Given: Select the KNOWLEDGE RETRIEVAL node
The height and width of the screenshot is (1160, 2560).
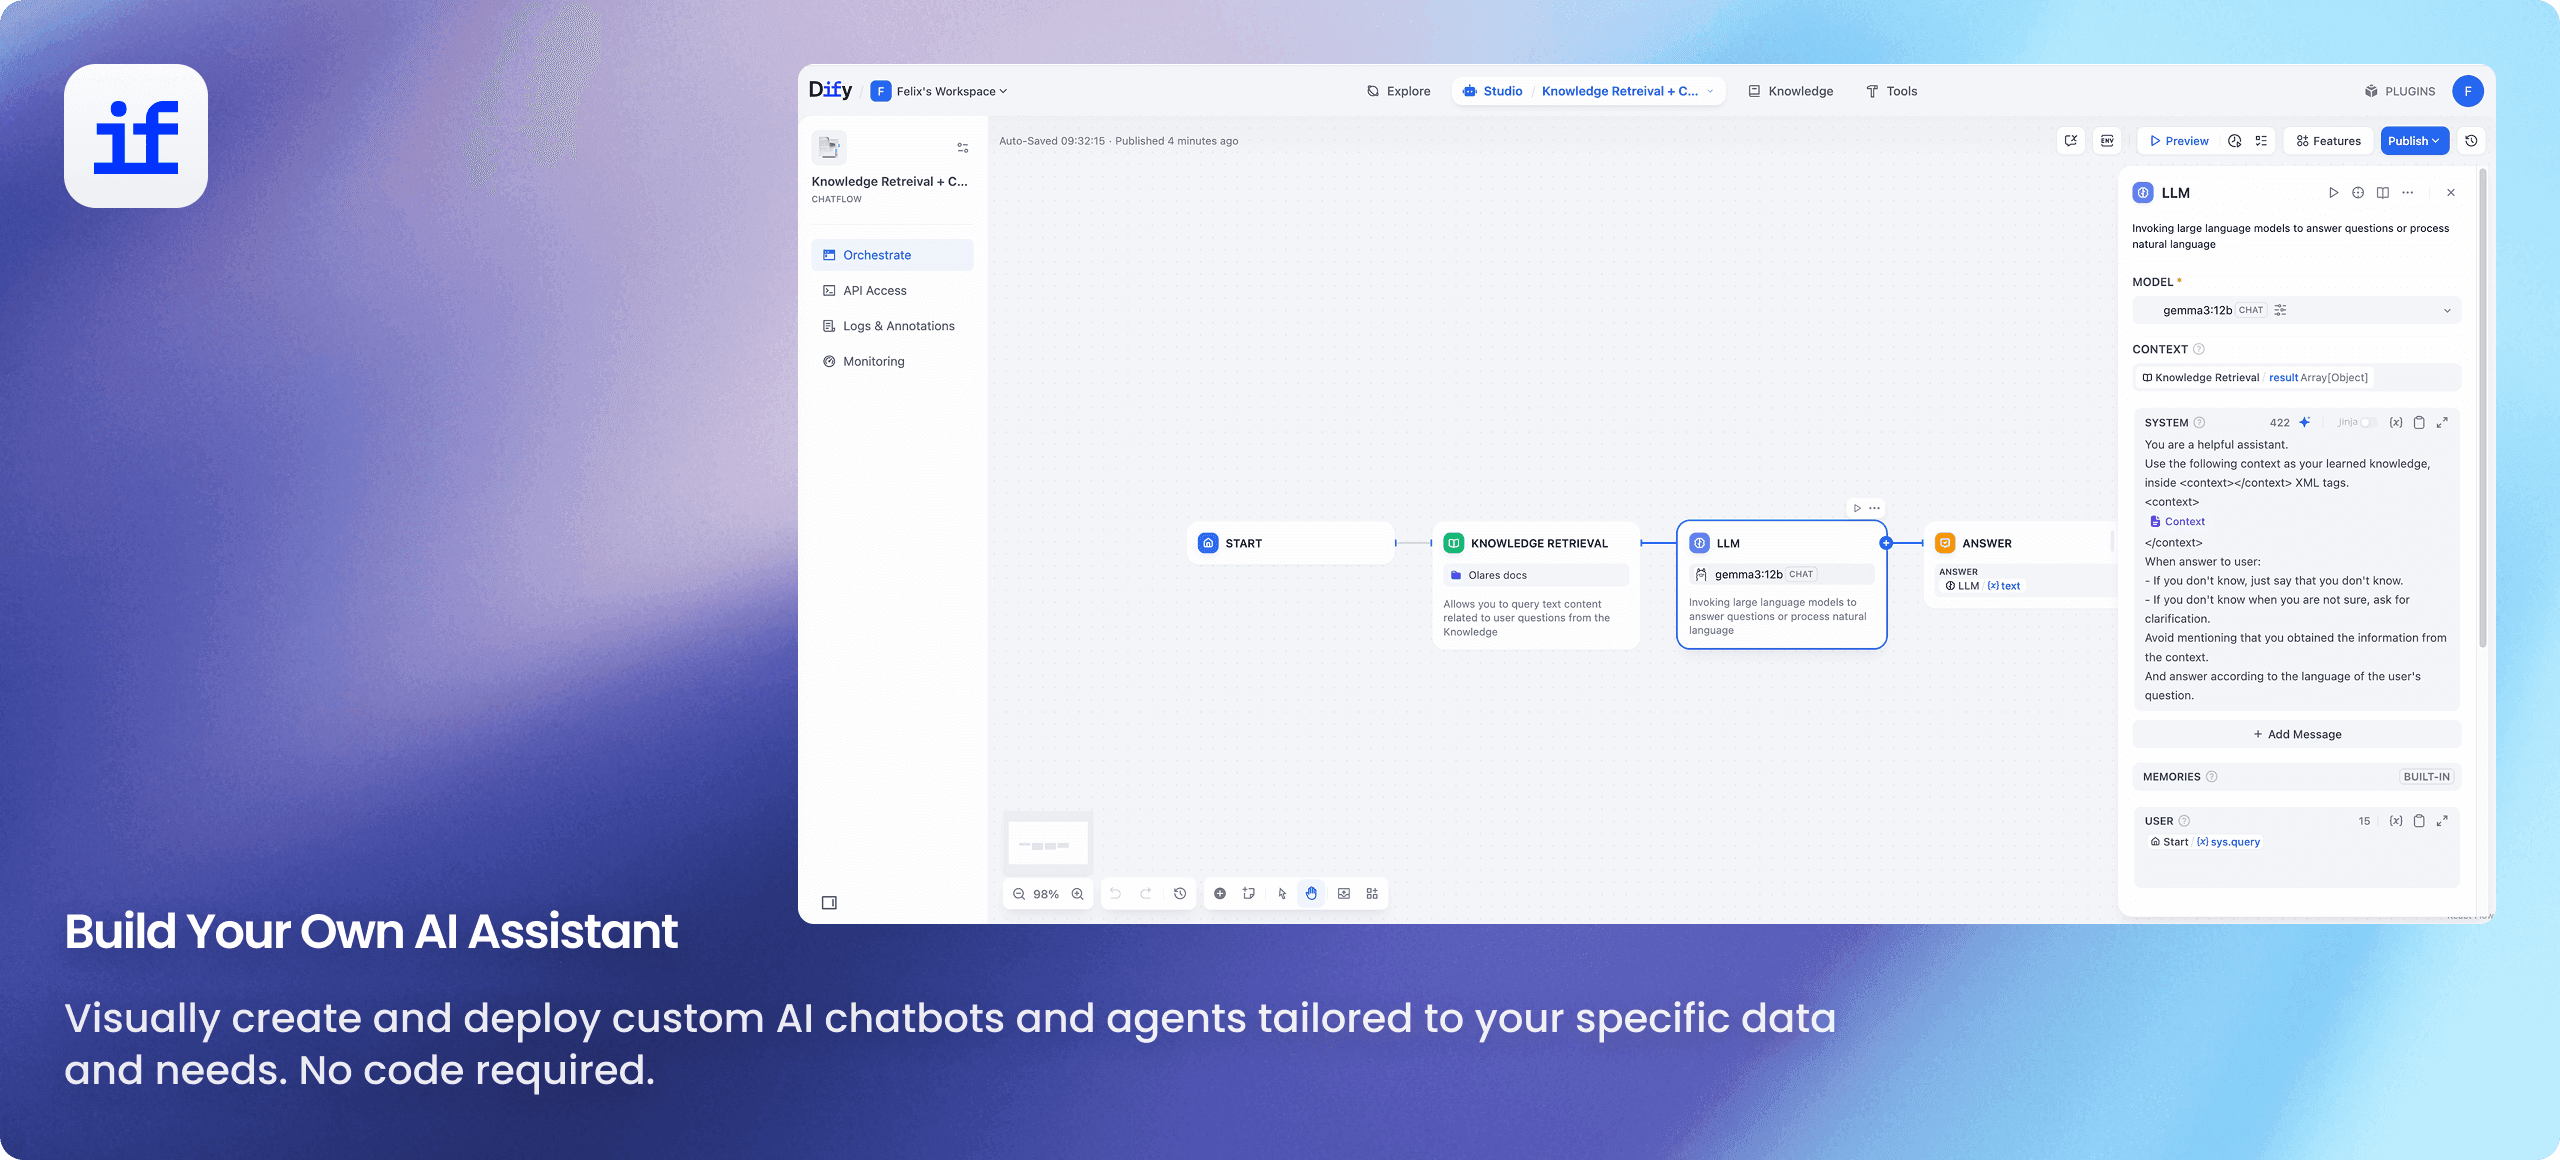Looking at the screenshot, I should [1536, 585].
